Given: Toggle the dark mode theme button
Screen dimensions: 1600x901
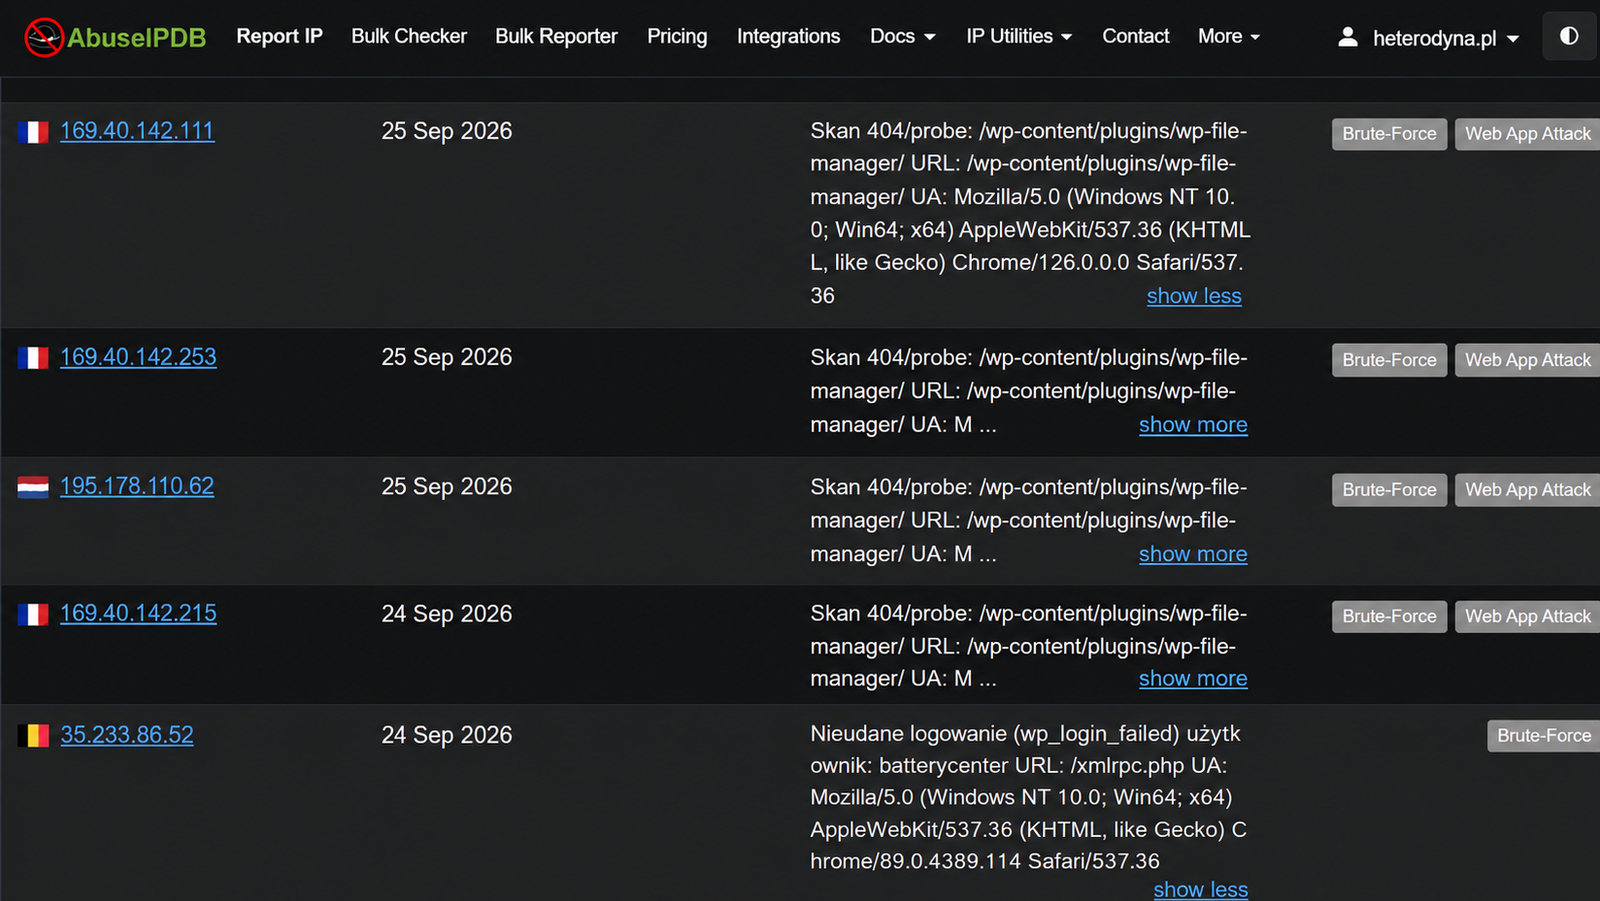Looking at the screenshot, I should pos(1569,36).
